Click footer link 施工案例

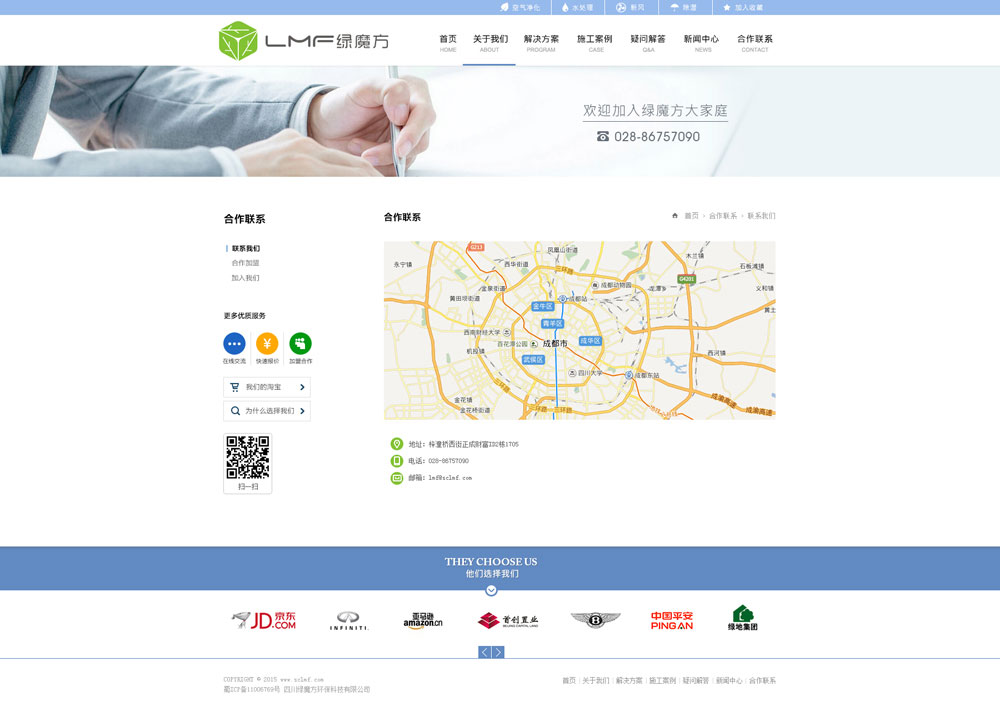coord(663,680)
